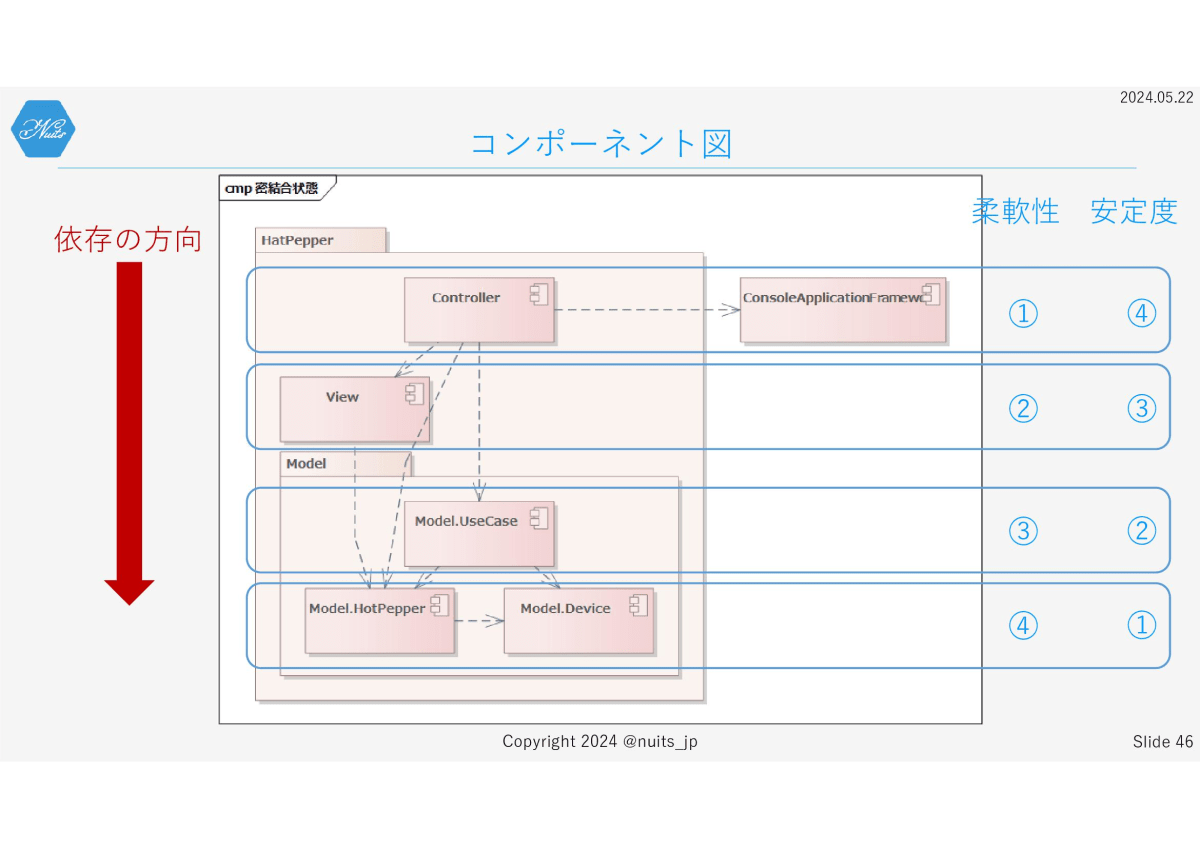
Task: Select the "Model.HotPepper" component label
Action: pos(367,608)
